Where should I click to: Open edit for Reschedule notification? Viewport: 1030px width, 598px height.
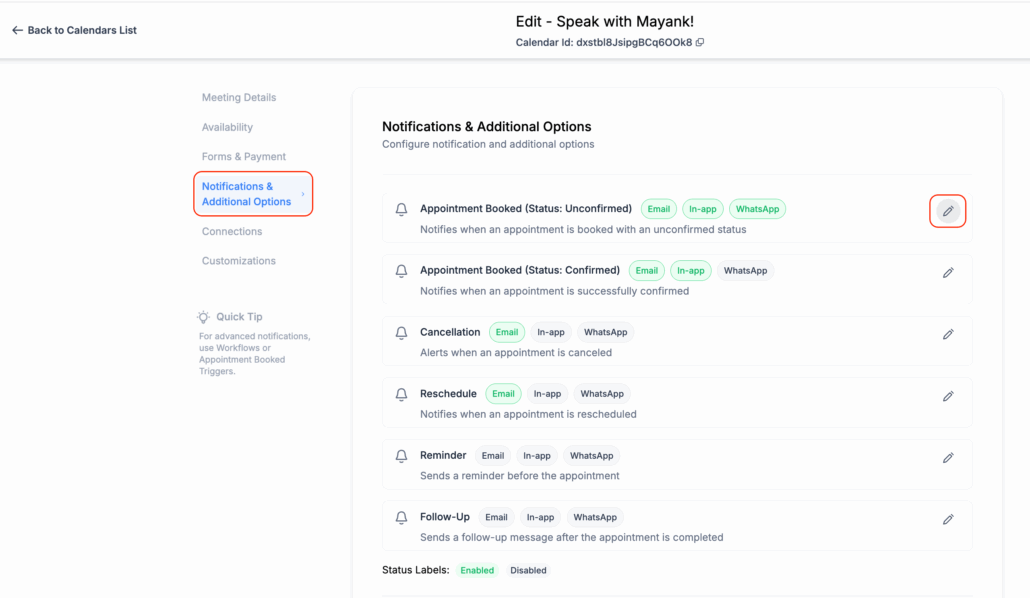(948, 396)
